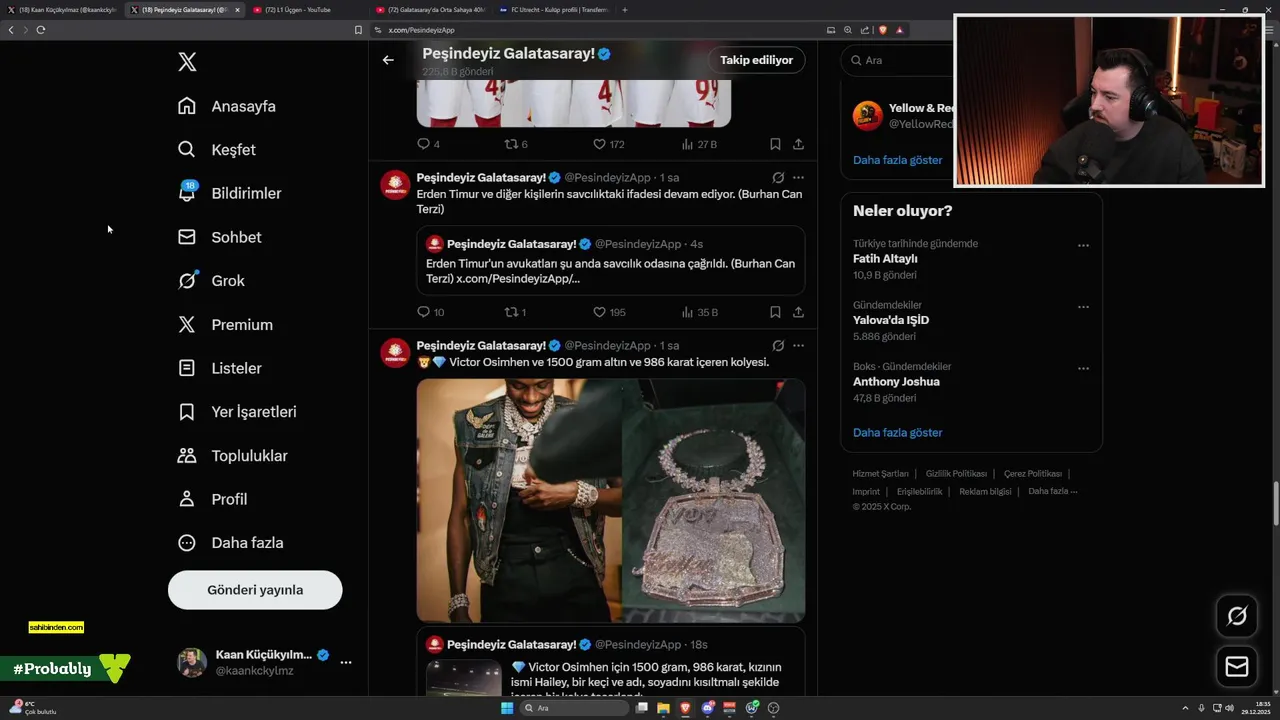The width and height of the screenshot is (1280, 720).
Task: Switch to Kaan Küçükyılmaz X tab
Action: (62, 10)
